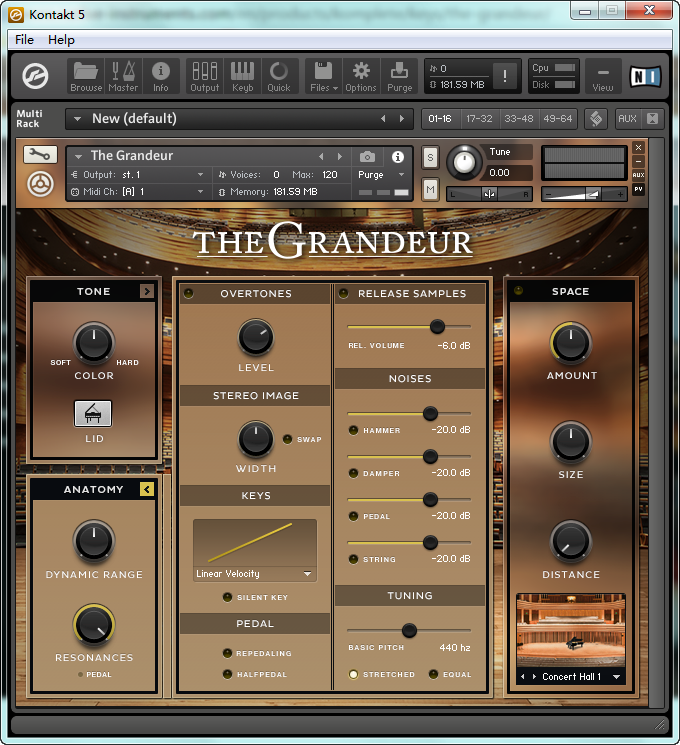Toggle Hammer noise LED
680x745 pixels.
(353, 430)
